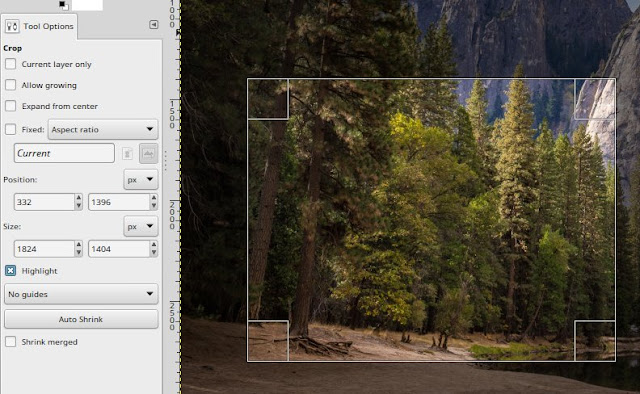Decrease Position Y with down arrow
This screenshot has width=640, height=394.
click(154, 206)
